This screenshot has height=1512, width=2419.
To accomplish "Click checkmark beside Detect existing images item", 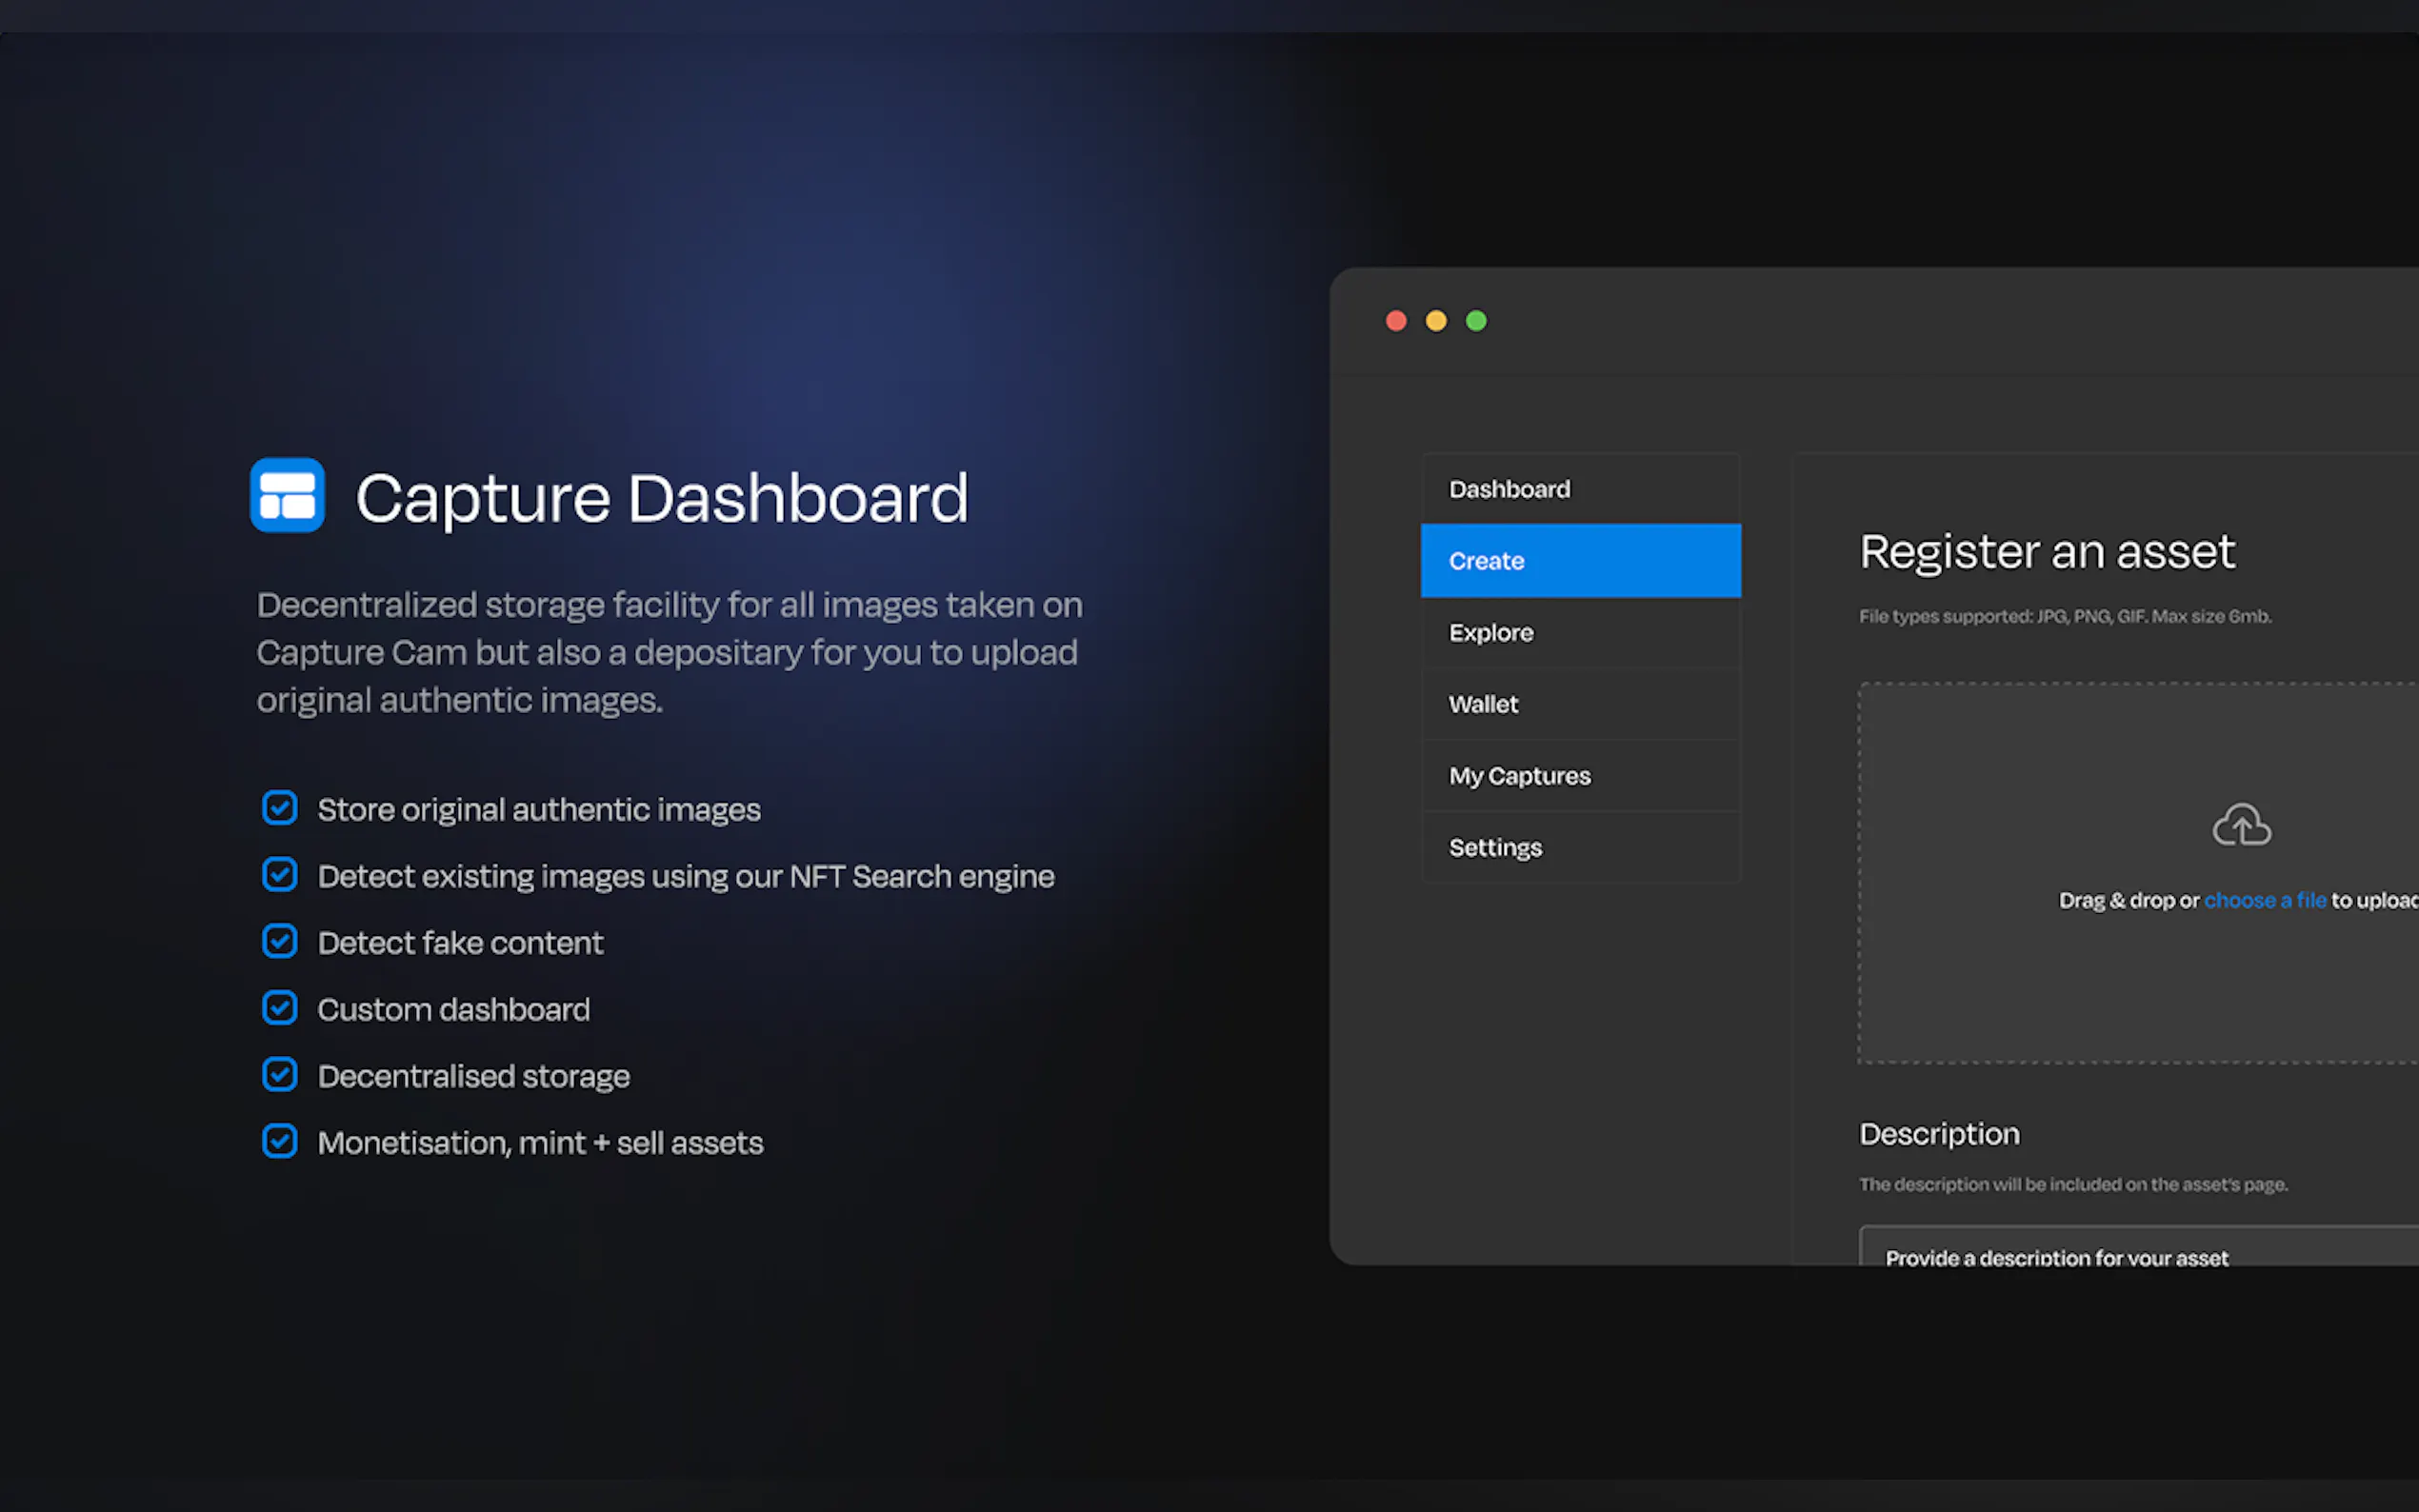I will pos(280,875).
